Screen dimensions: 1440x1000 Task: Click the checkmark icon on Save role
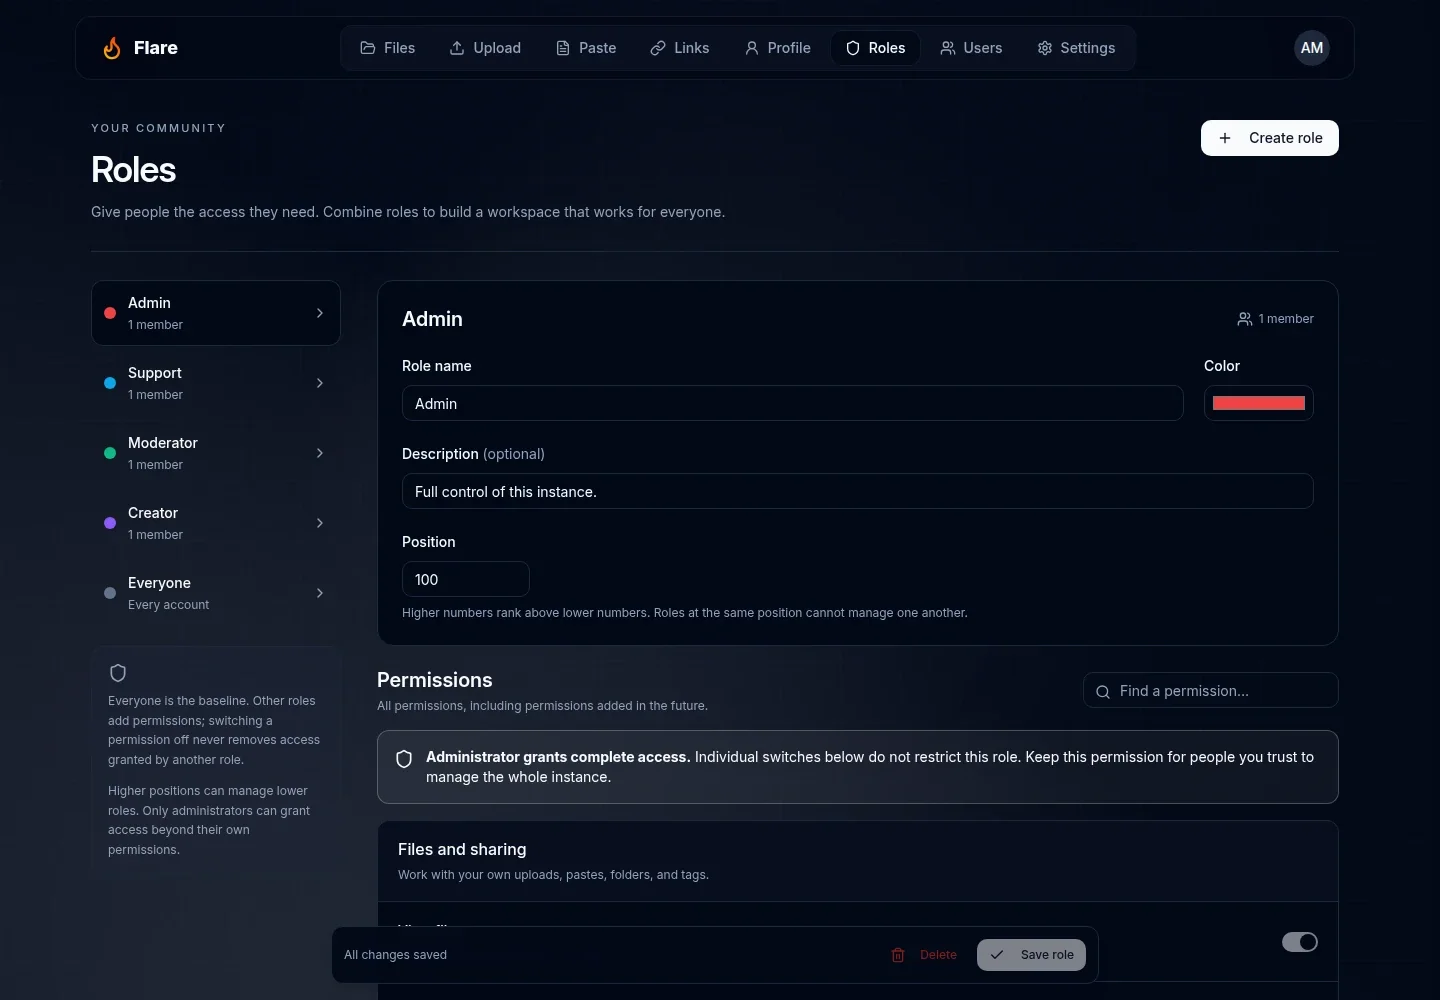pyautogui.click(x=997, y=955)
